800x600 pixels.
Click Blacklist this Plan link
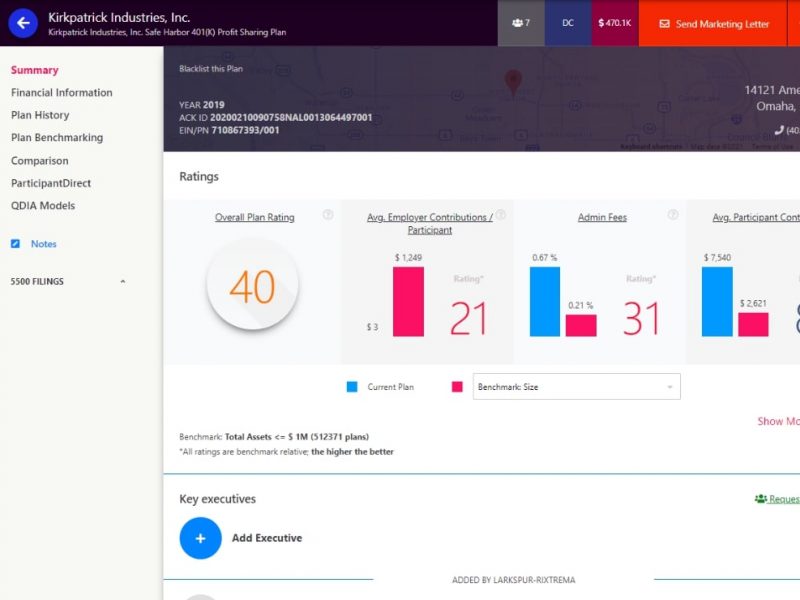(x=211, y=69)
